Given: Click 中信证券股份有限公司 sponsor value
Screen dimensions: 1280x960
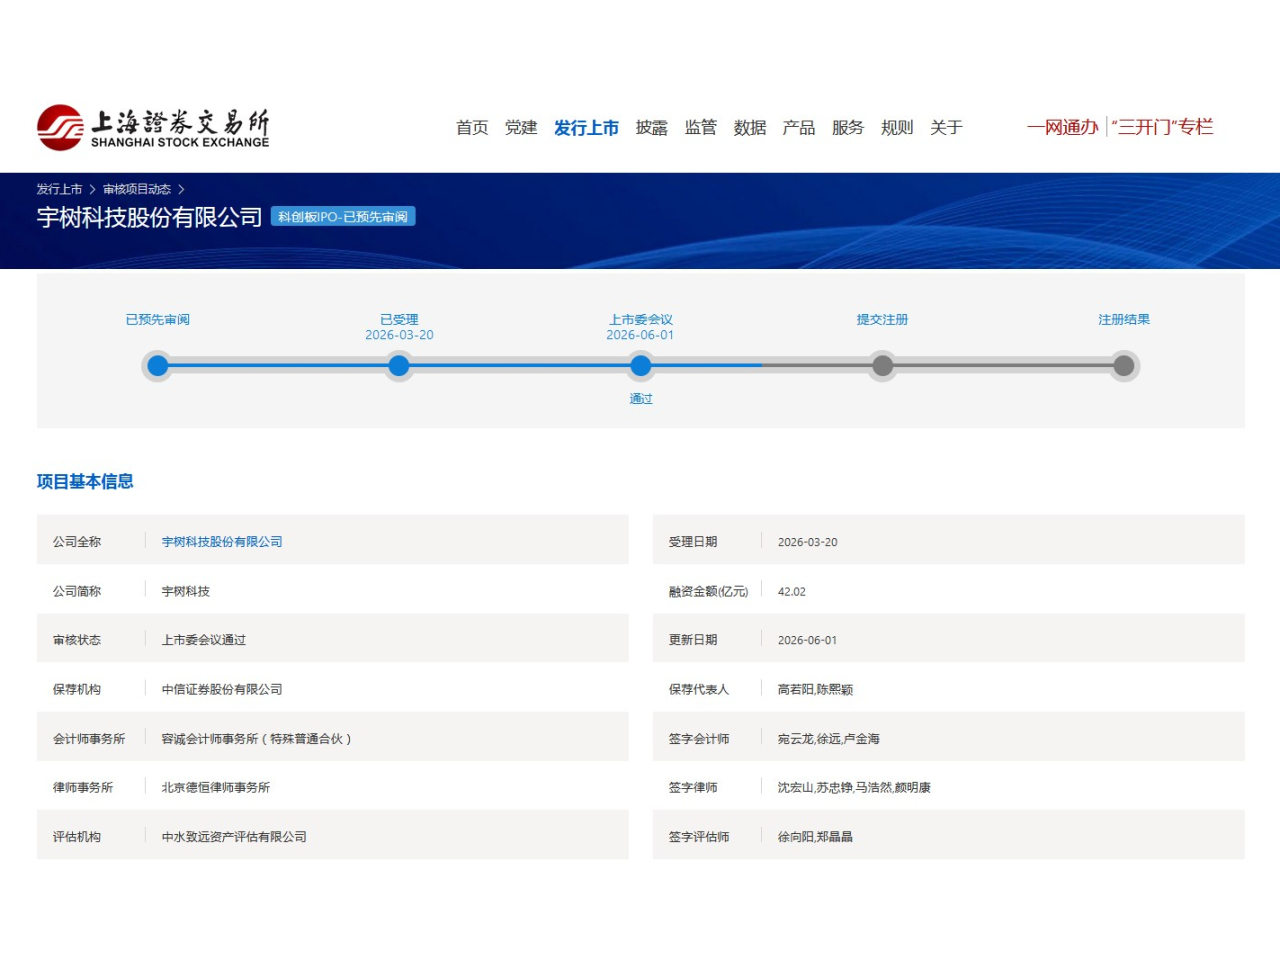Looking at the screenshot, I should (x=222, y=690).
